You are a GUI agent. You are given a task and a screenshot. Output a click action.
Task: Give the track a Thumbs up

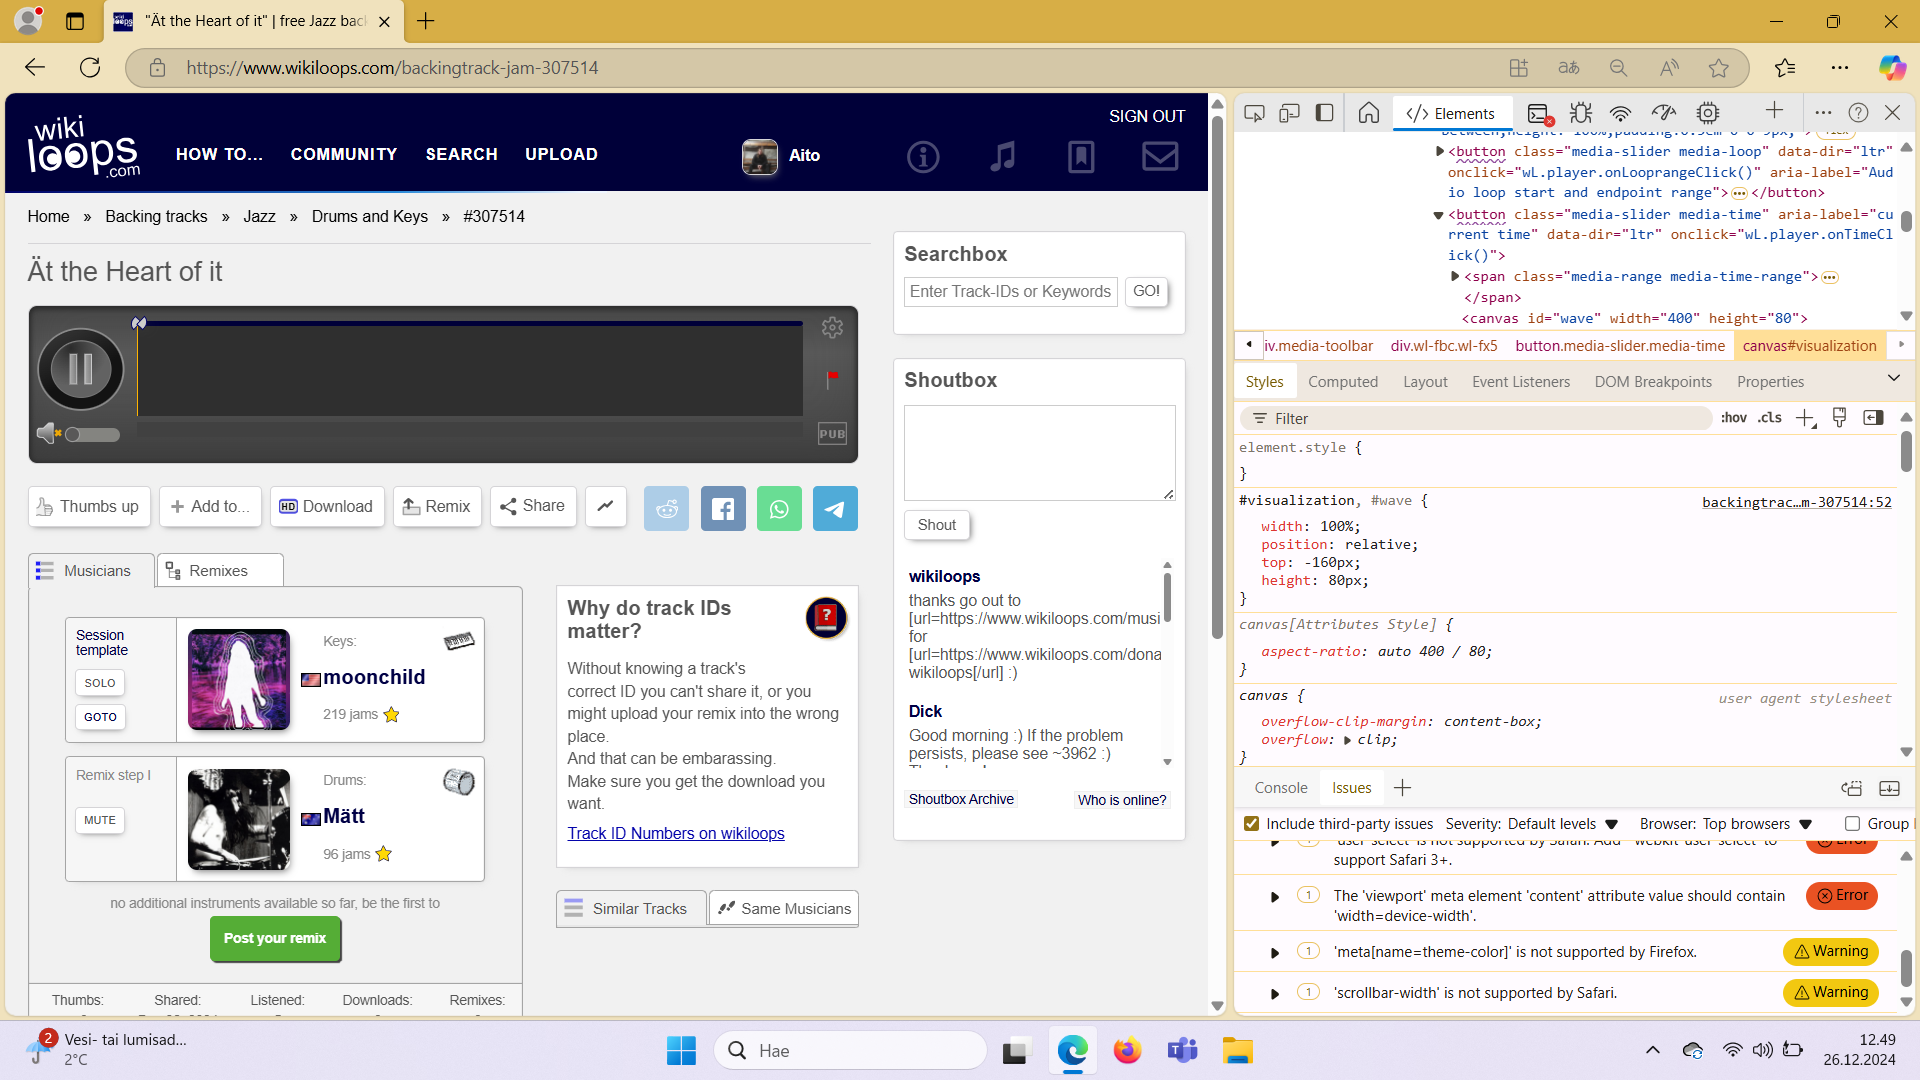90,506
